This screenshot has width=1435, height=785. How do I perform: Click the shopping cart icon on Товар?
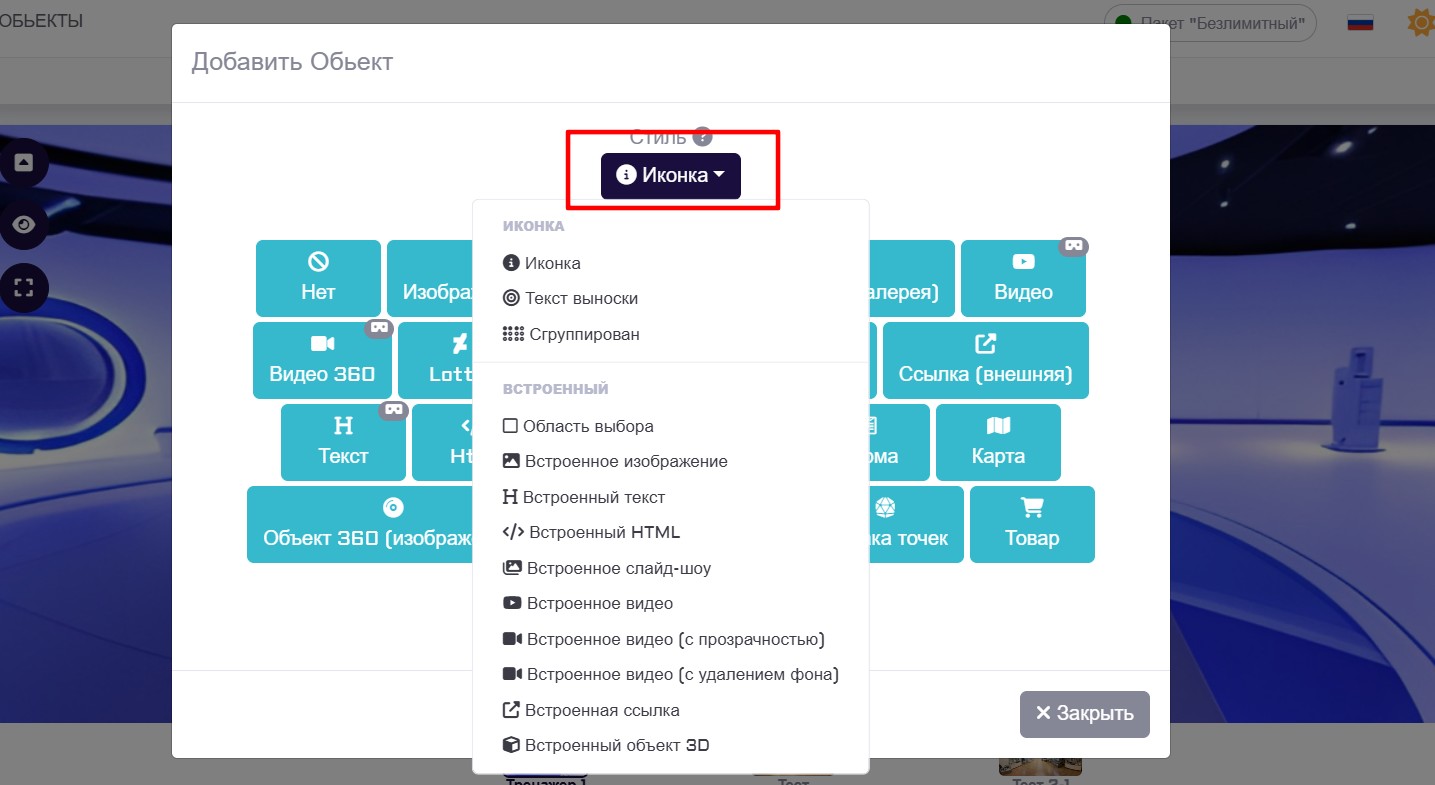pos(1031,508)
